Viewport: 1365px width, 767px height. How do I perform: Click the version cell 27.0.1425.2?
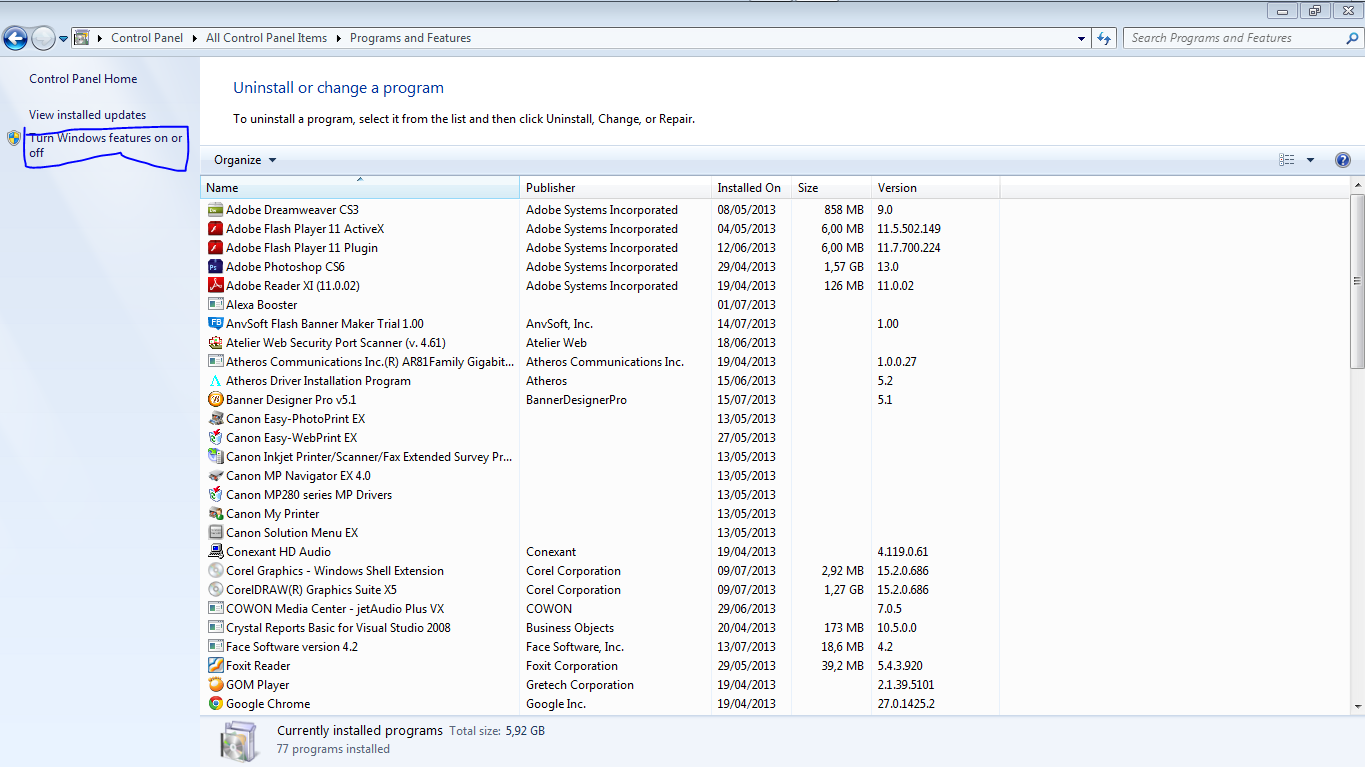click(x=906, y=704)
